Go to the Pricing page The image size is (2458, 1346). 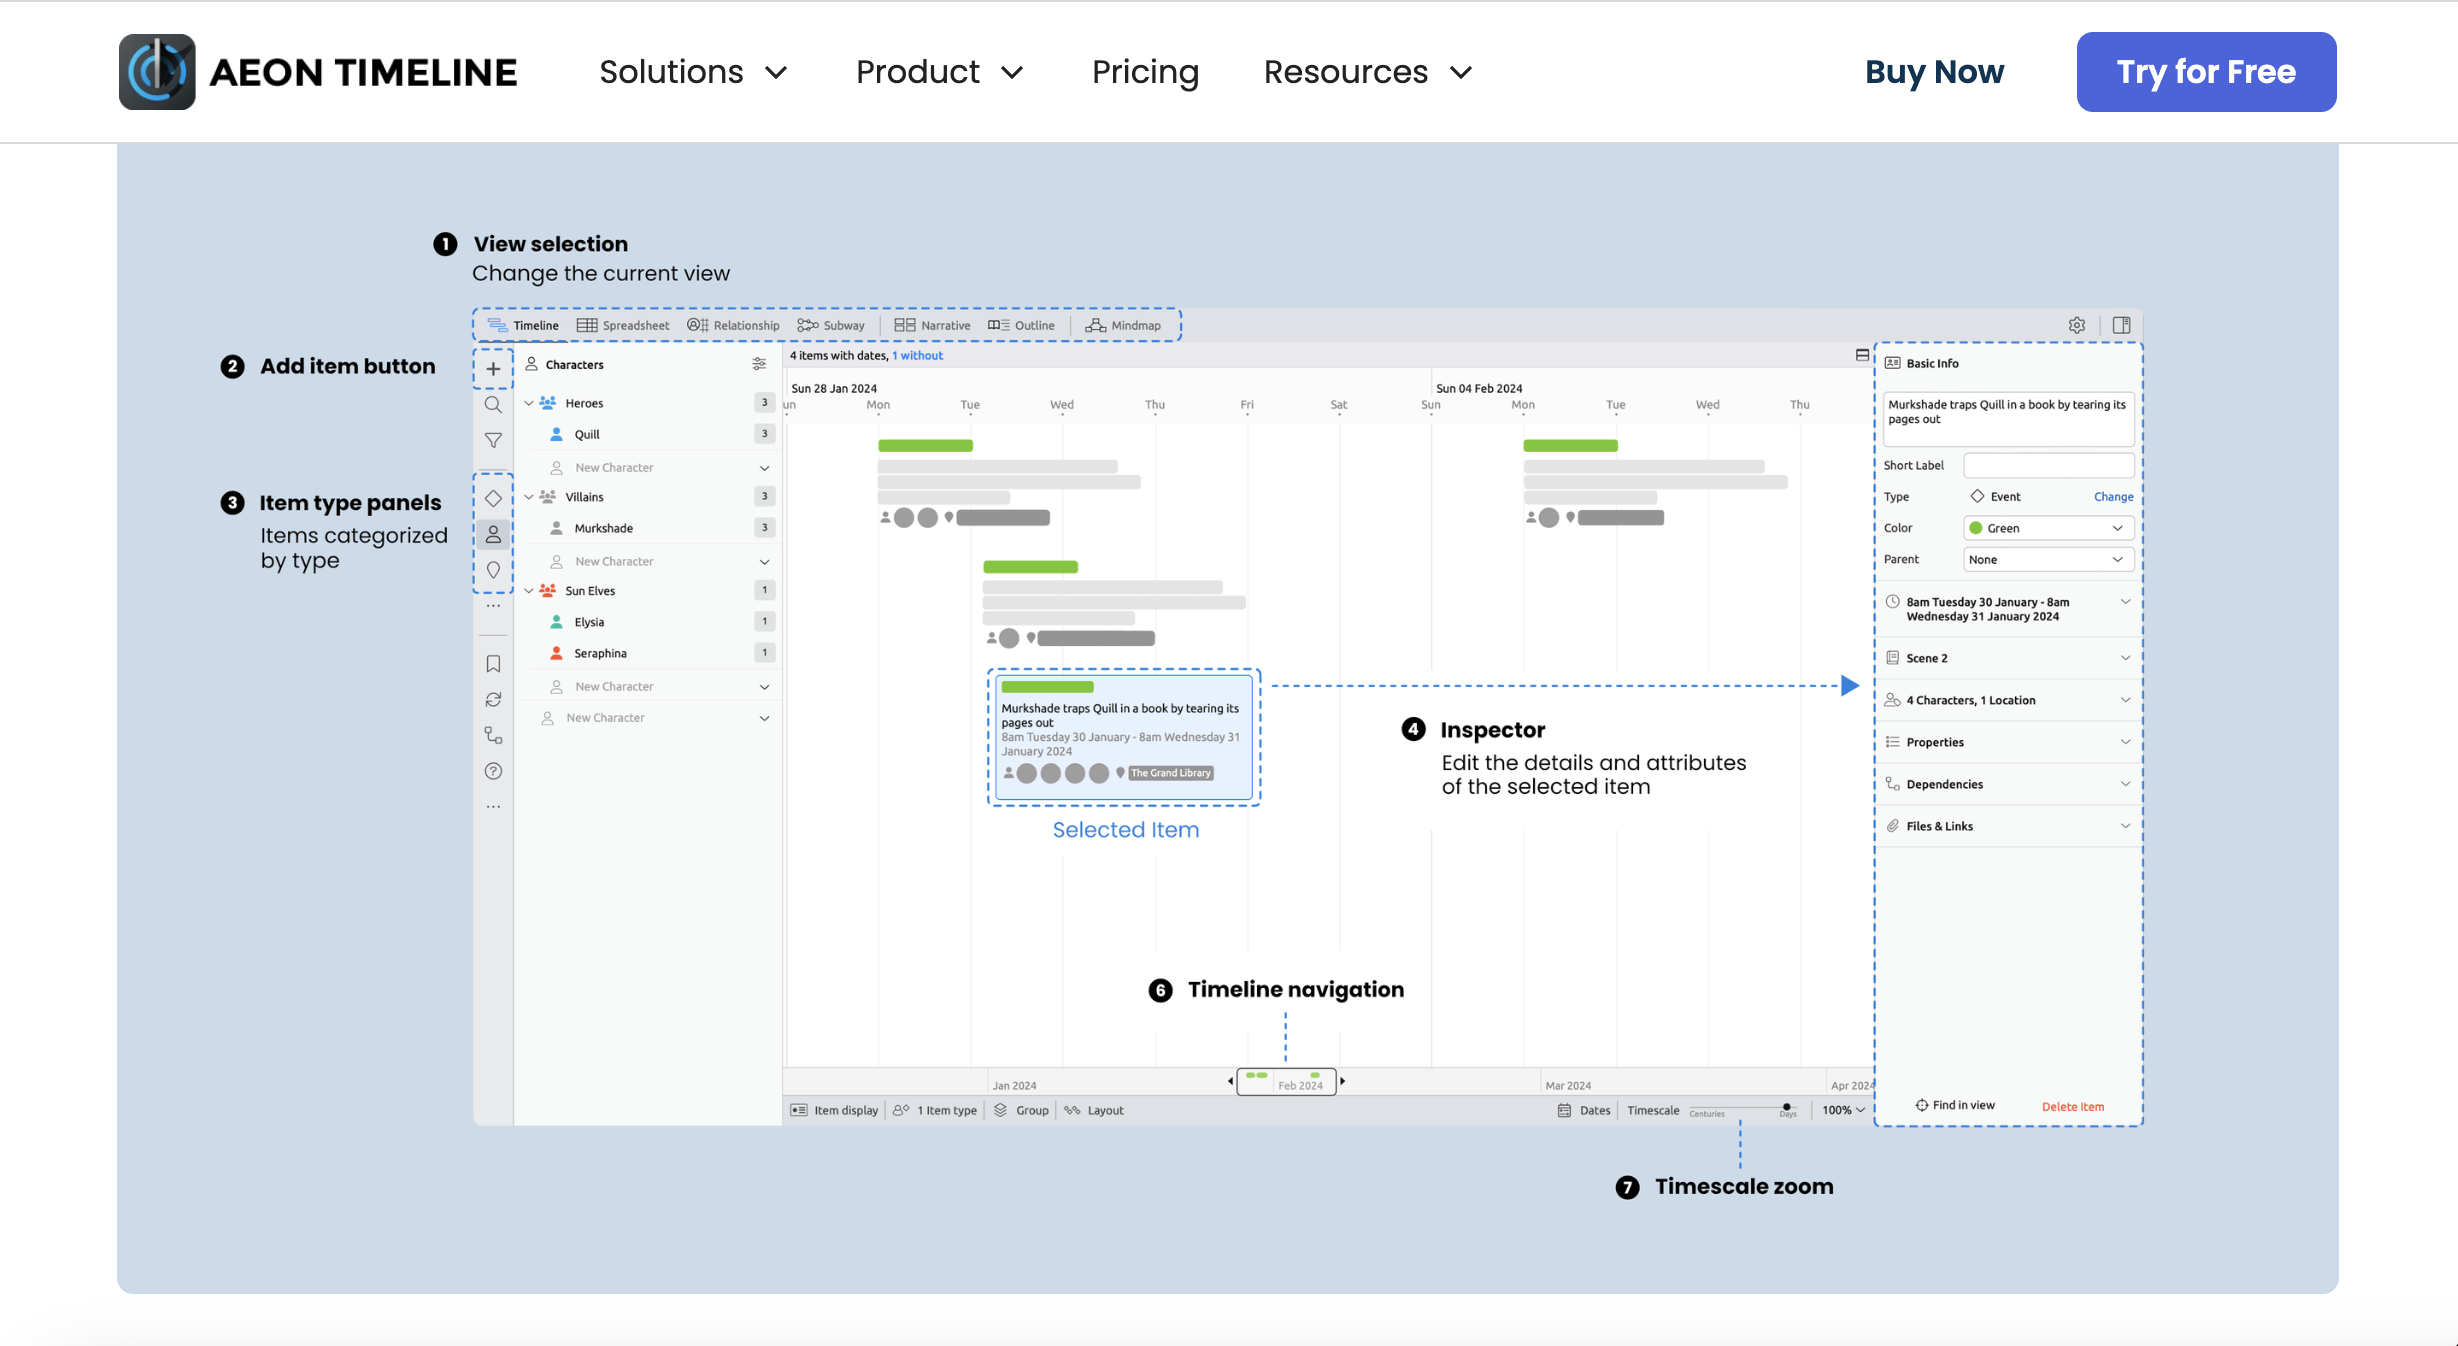click(x=1145, y=72)
